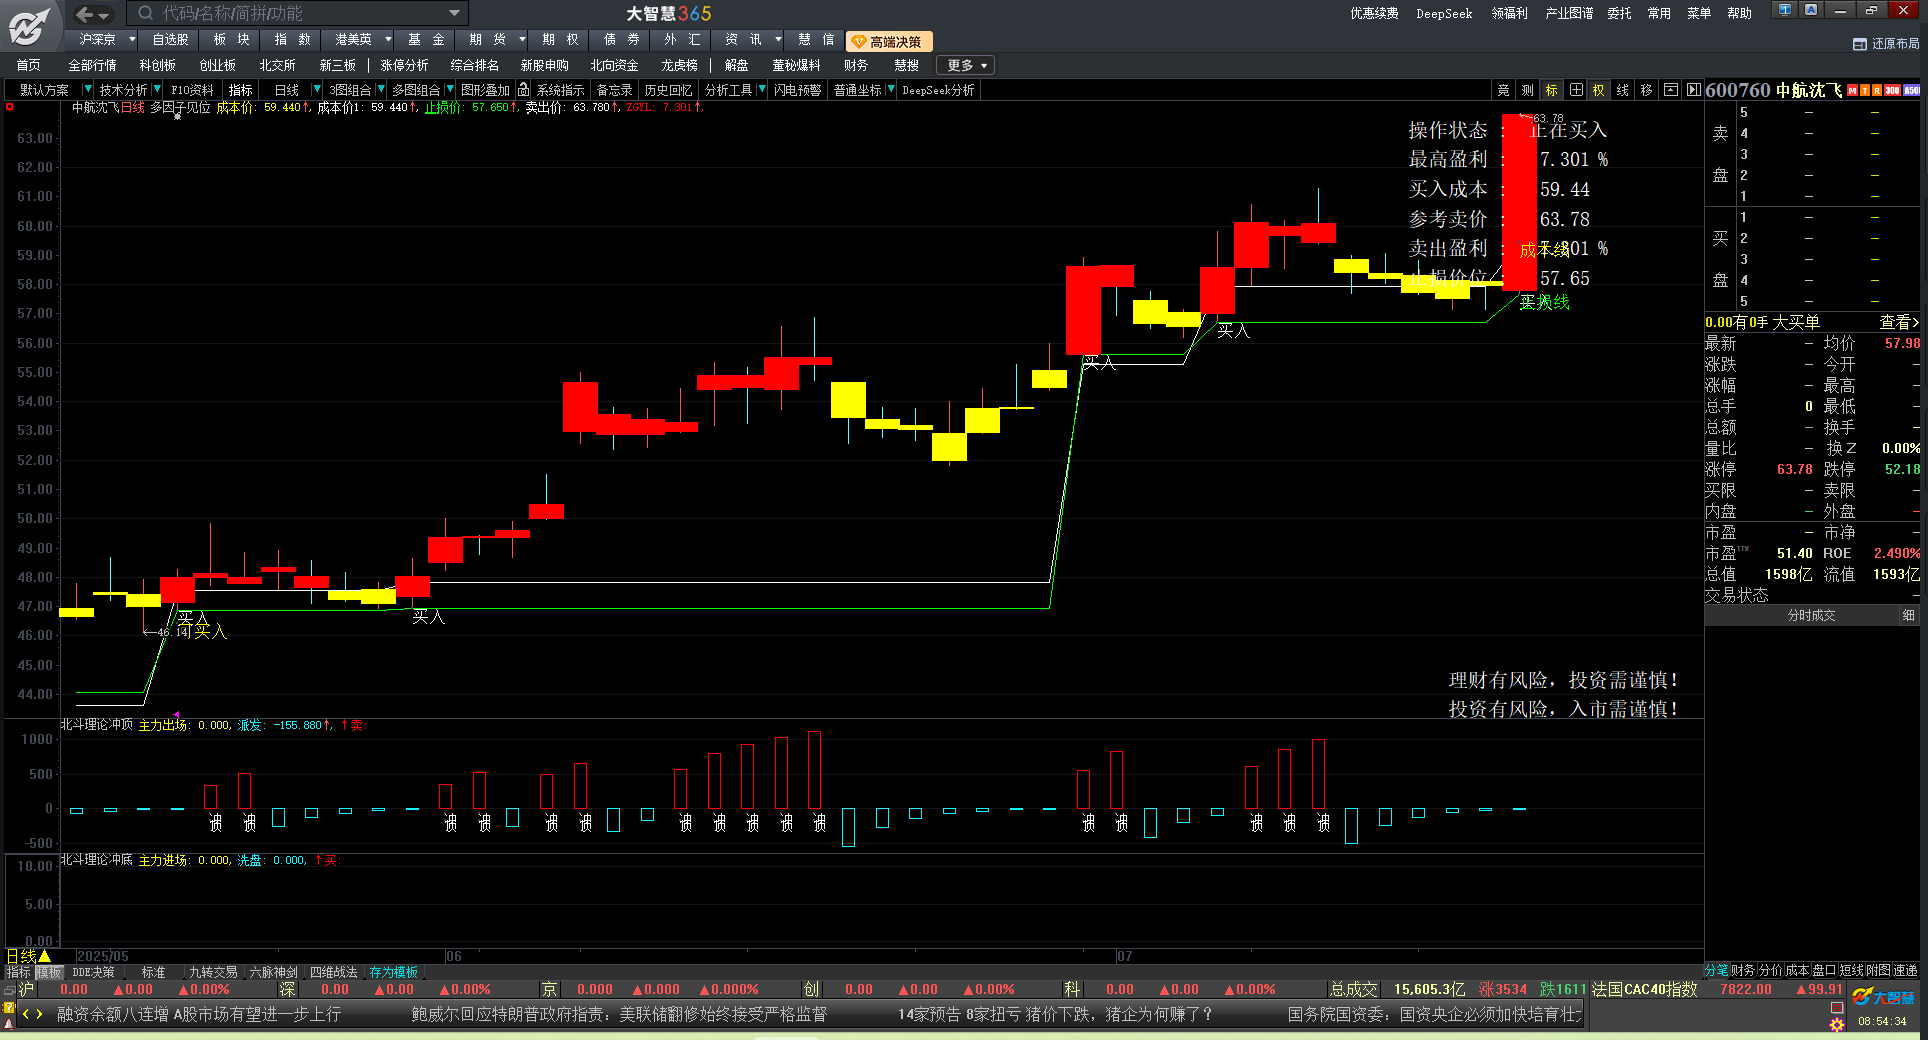
Task: Open the 产业图谱 top menu item
Action: (1569, 13)
